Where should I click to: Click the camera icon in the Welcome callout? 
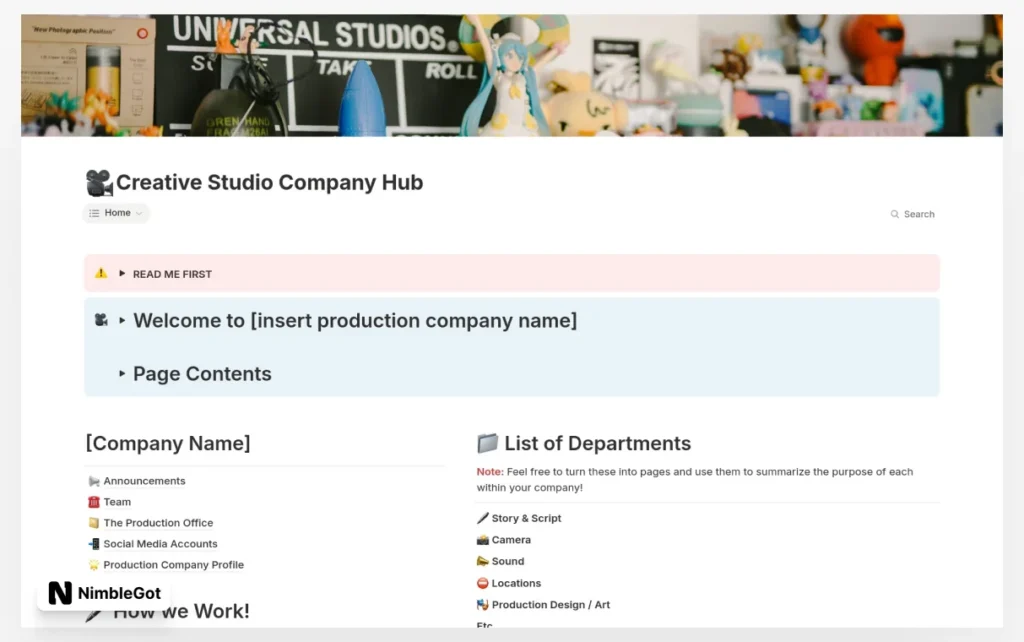[x=101, y=320]
